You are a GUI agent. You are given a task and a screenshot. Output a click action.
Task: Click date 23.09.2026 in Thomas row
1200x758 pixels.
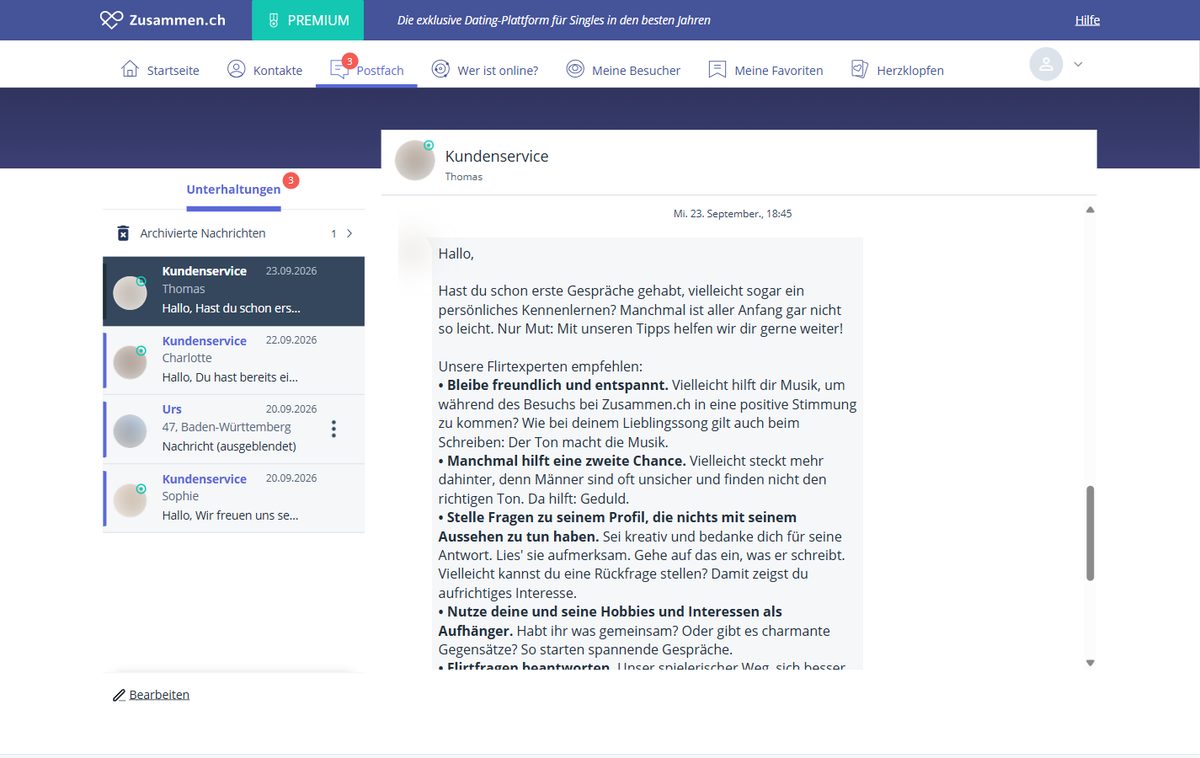pyautogui.click(x=291, y=271)
